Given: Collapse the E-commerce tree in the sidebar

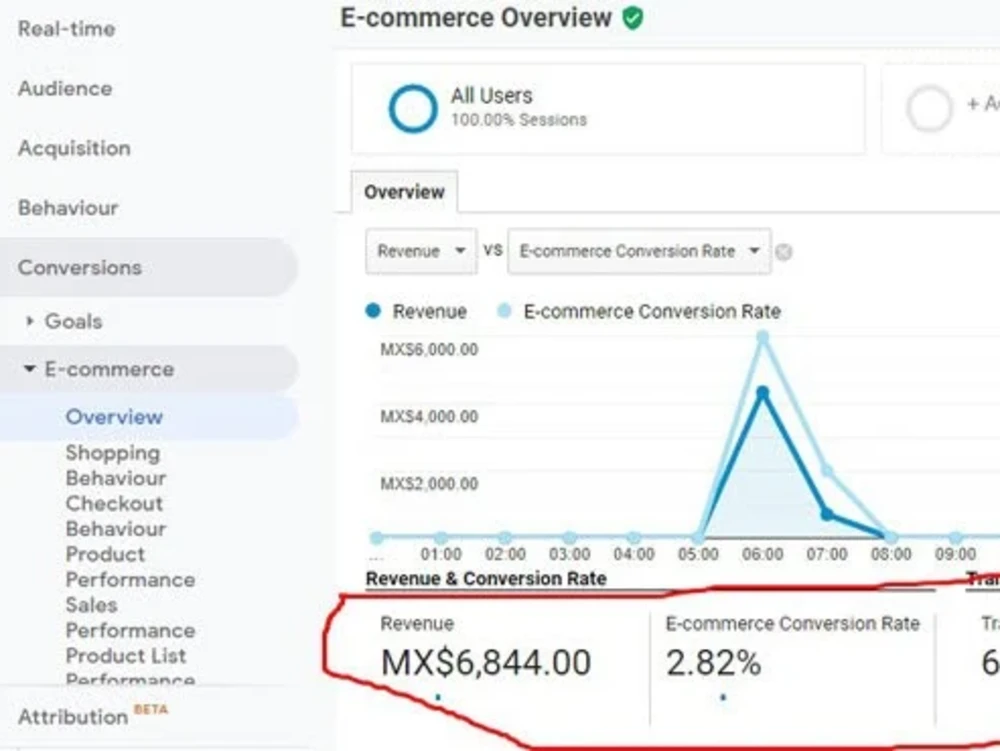Looking at the screenshot, I should (x=31, y=368).
